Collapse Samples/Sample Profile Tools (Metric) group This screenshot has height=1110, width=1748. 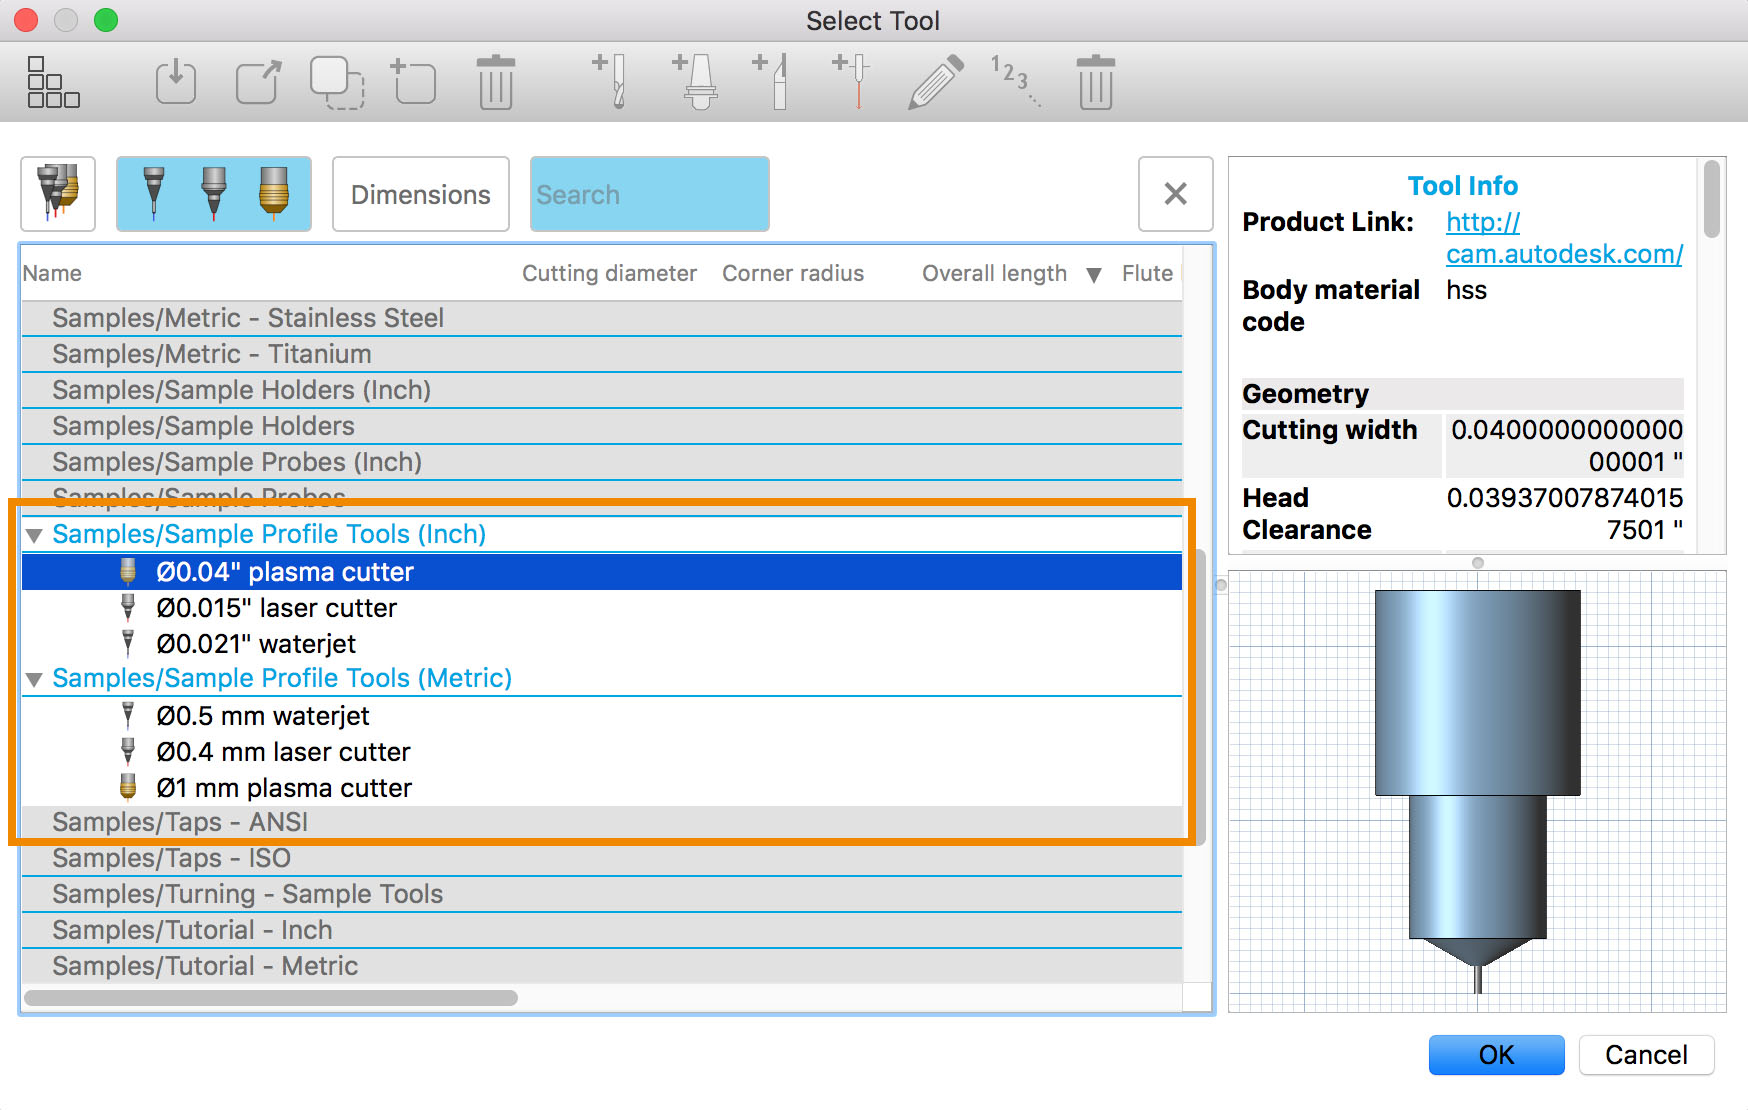34,679
